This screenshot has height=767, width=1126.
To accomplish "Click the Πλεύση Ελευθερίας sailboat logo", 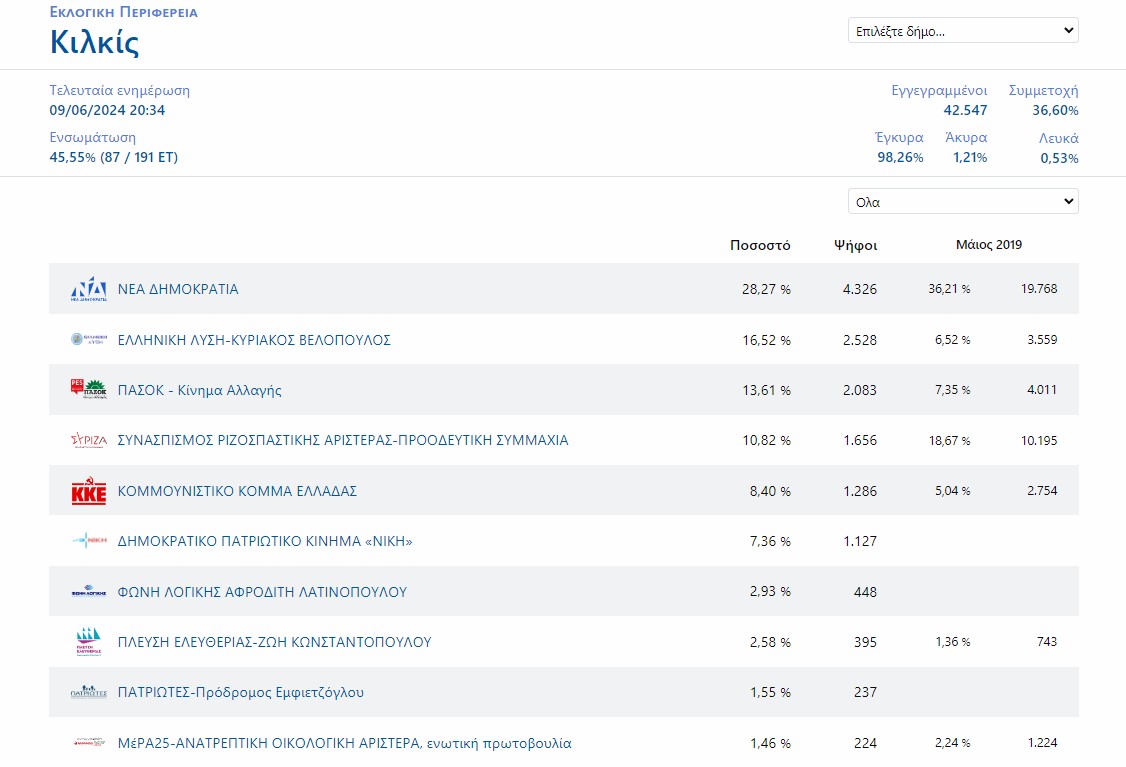I will 88,642.
